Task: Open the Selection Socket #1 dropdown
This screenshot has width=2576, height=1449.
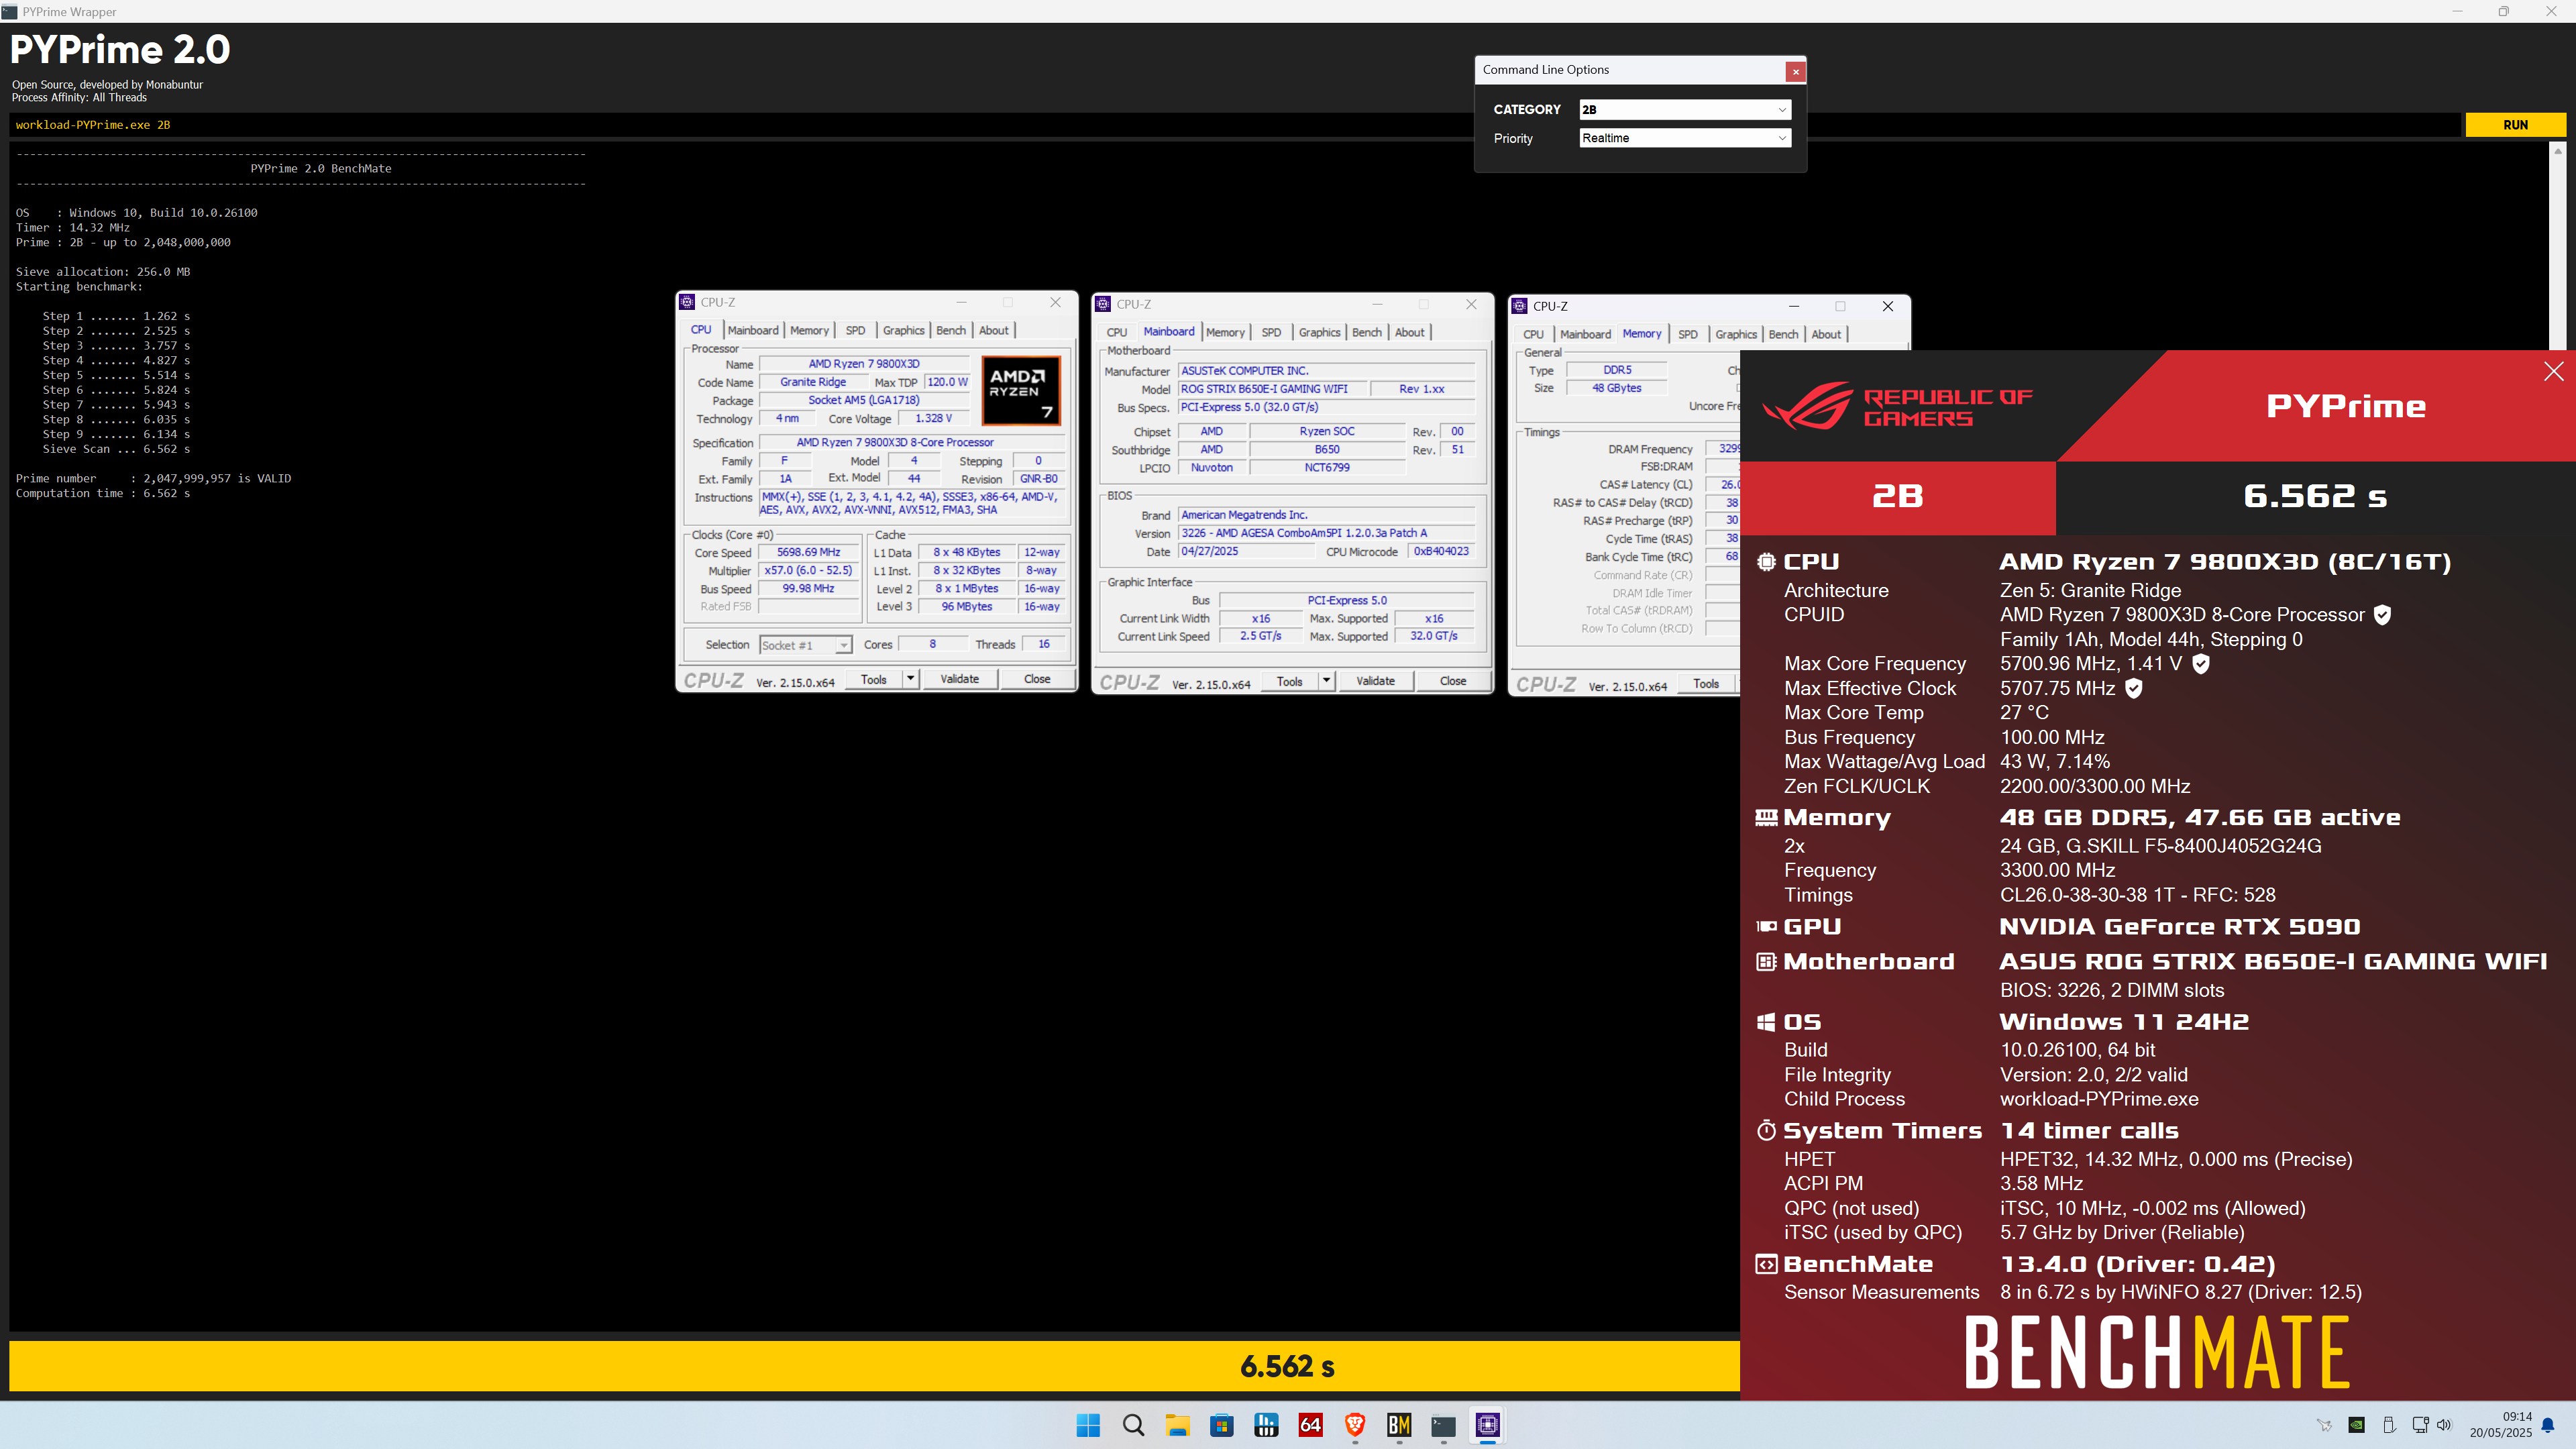Action: (805, 645)
